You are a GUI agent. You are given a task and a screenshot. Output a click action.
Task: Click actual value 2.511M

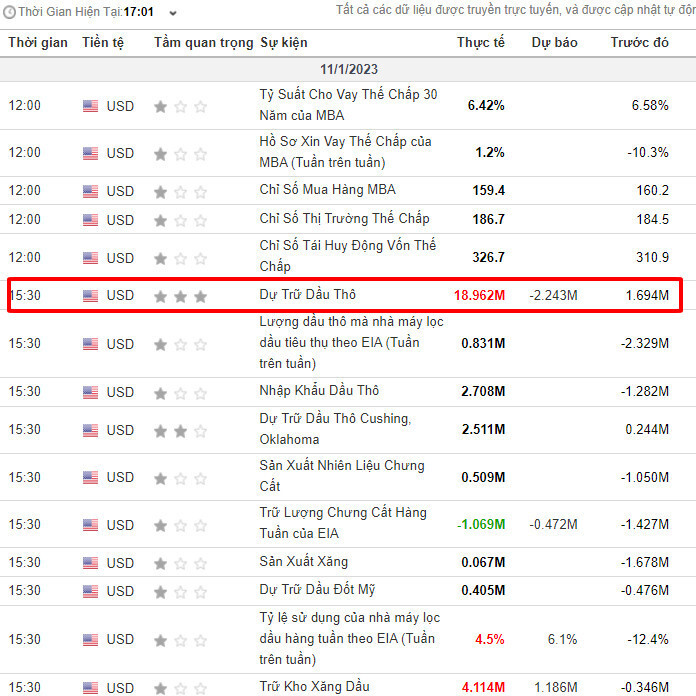pyautogui.click(x=483, y=429)
